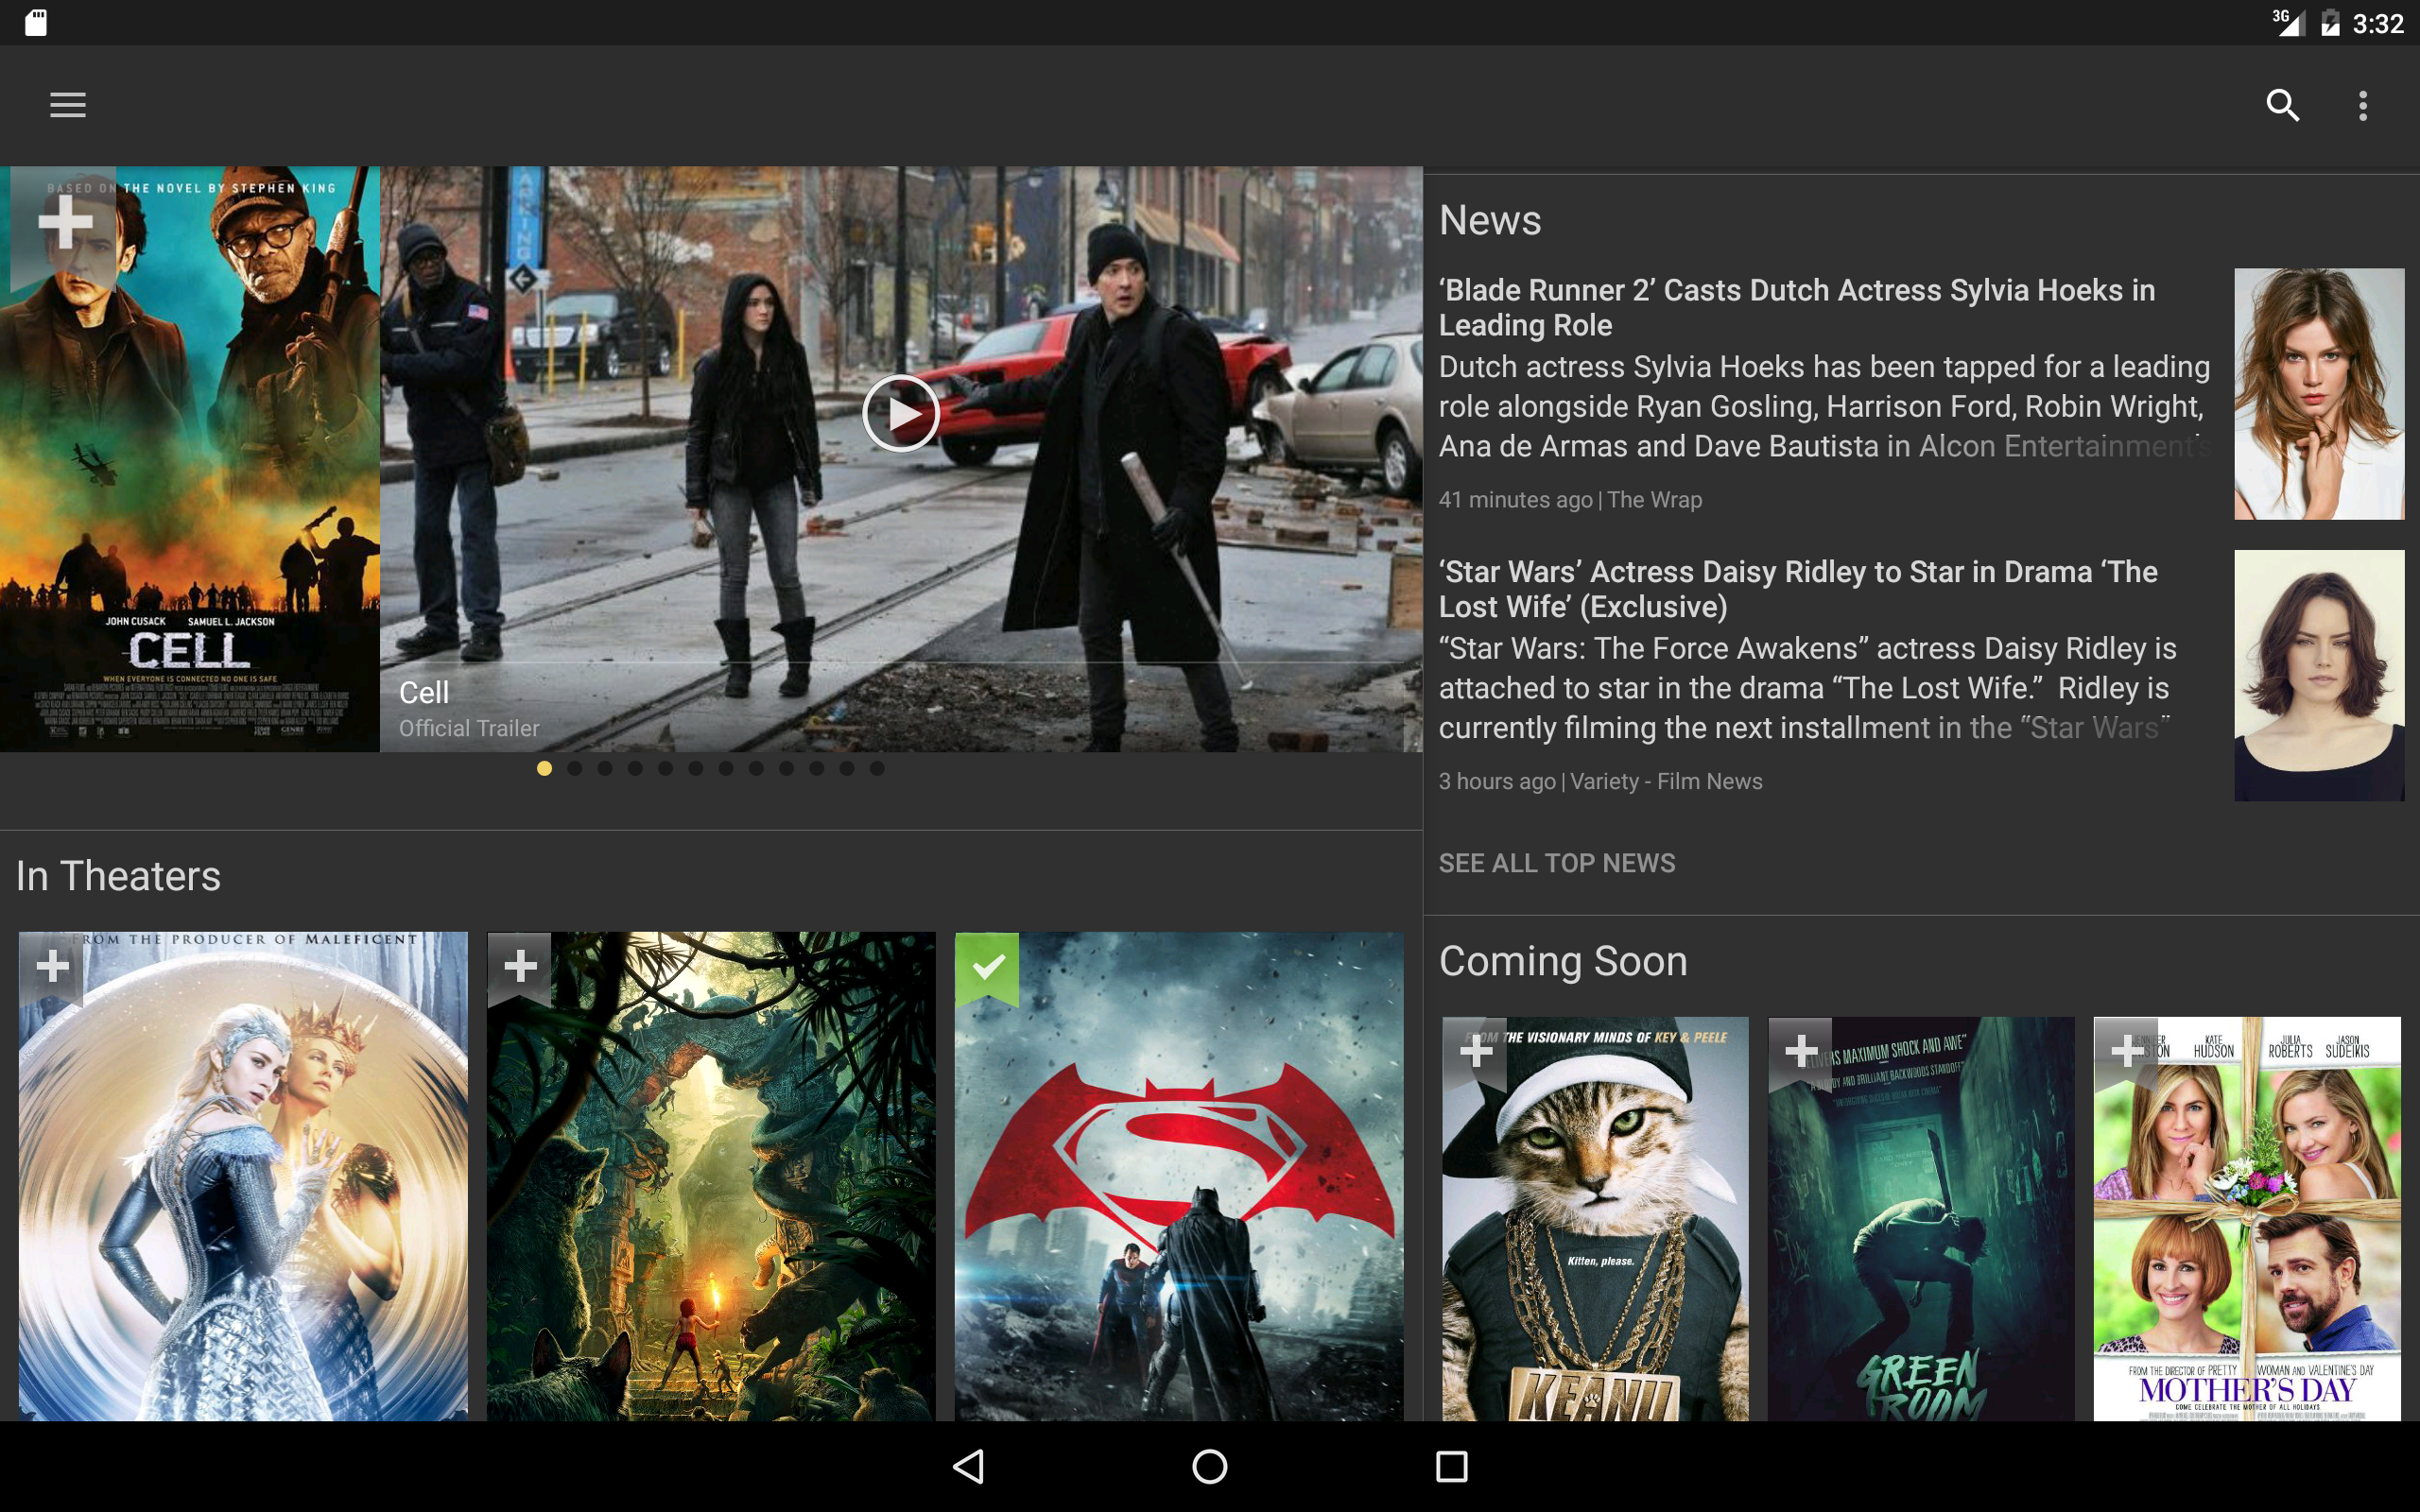Screen dimensions: 2420x1512
Task: Add The Huntsman poster to watchlist
Action: tap(52, 966)
